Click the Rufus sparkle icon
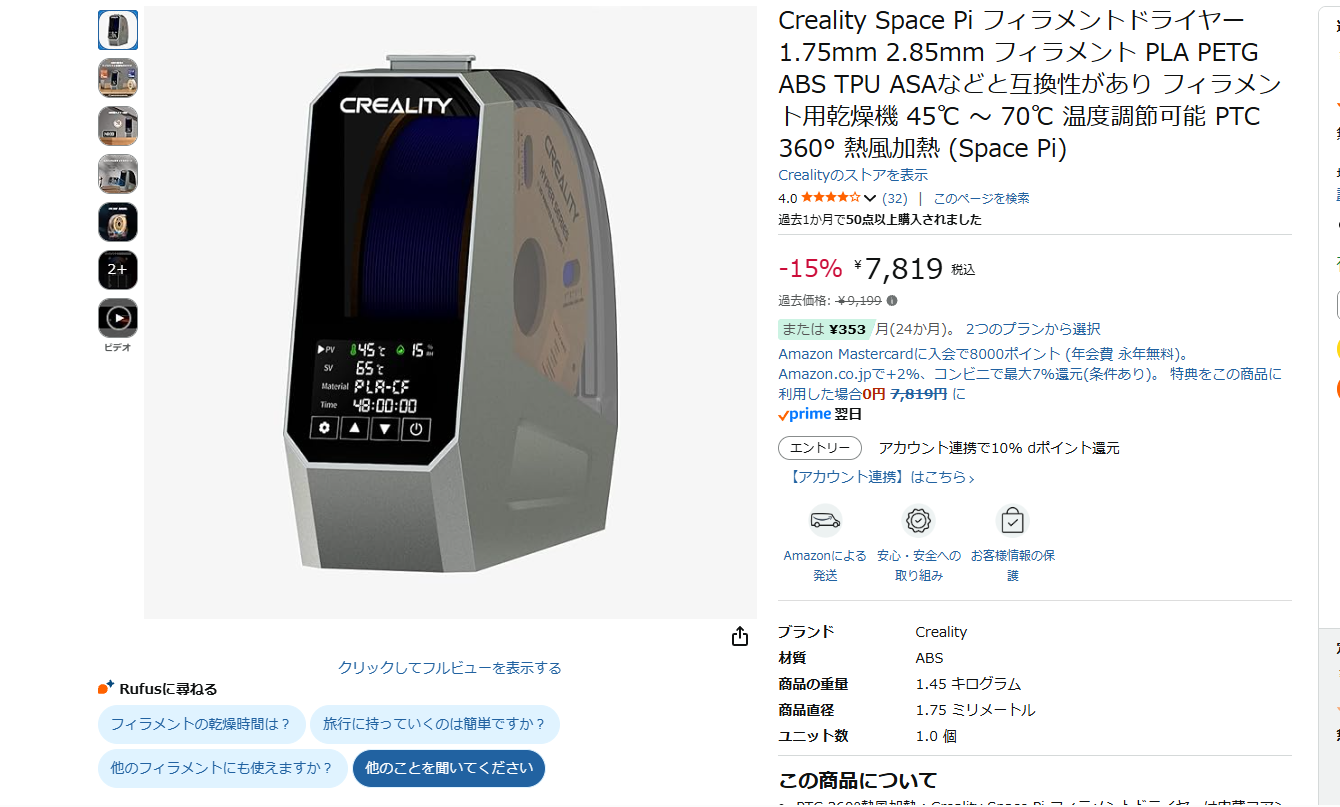Image resolution: width=1340 pixels, height=807 pixels. pos(106,688)
